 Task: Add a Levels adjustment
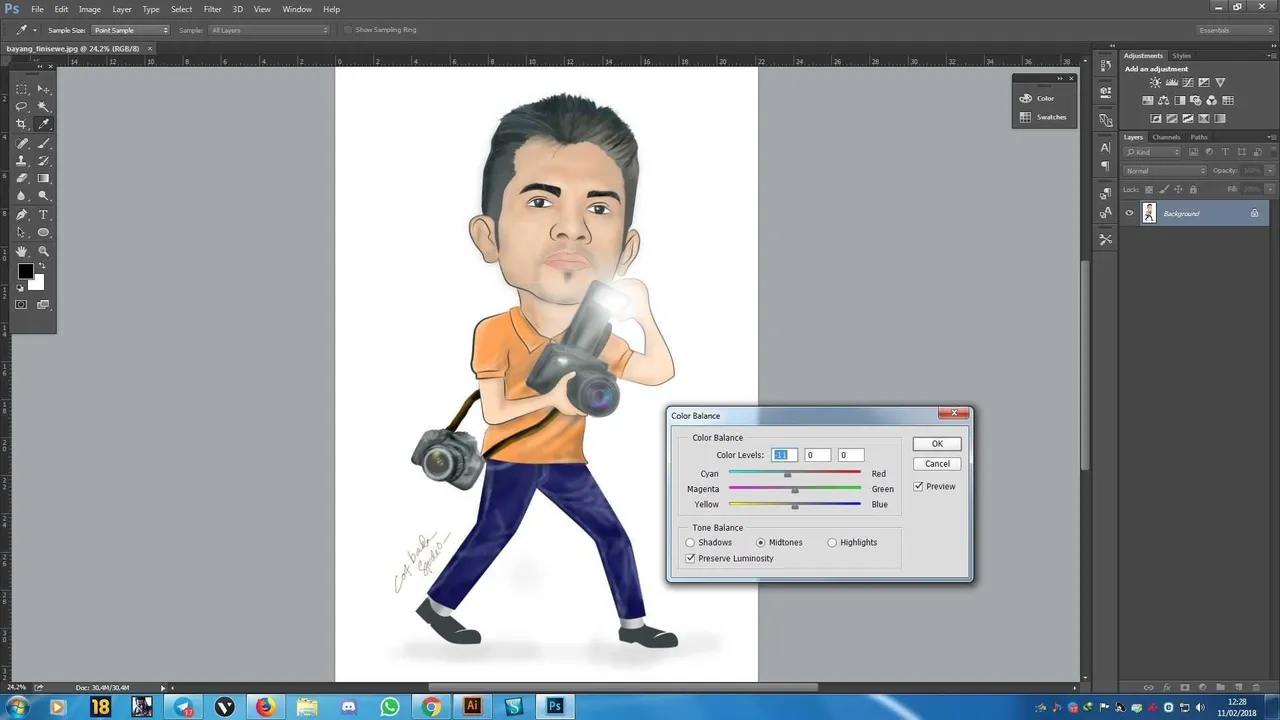point(1172,83)
